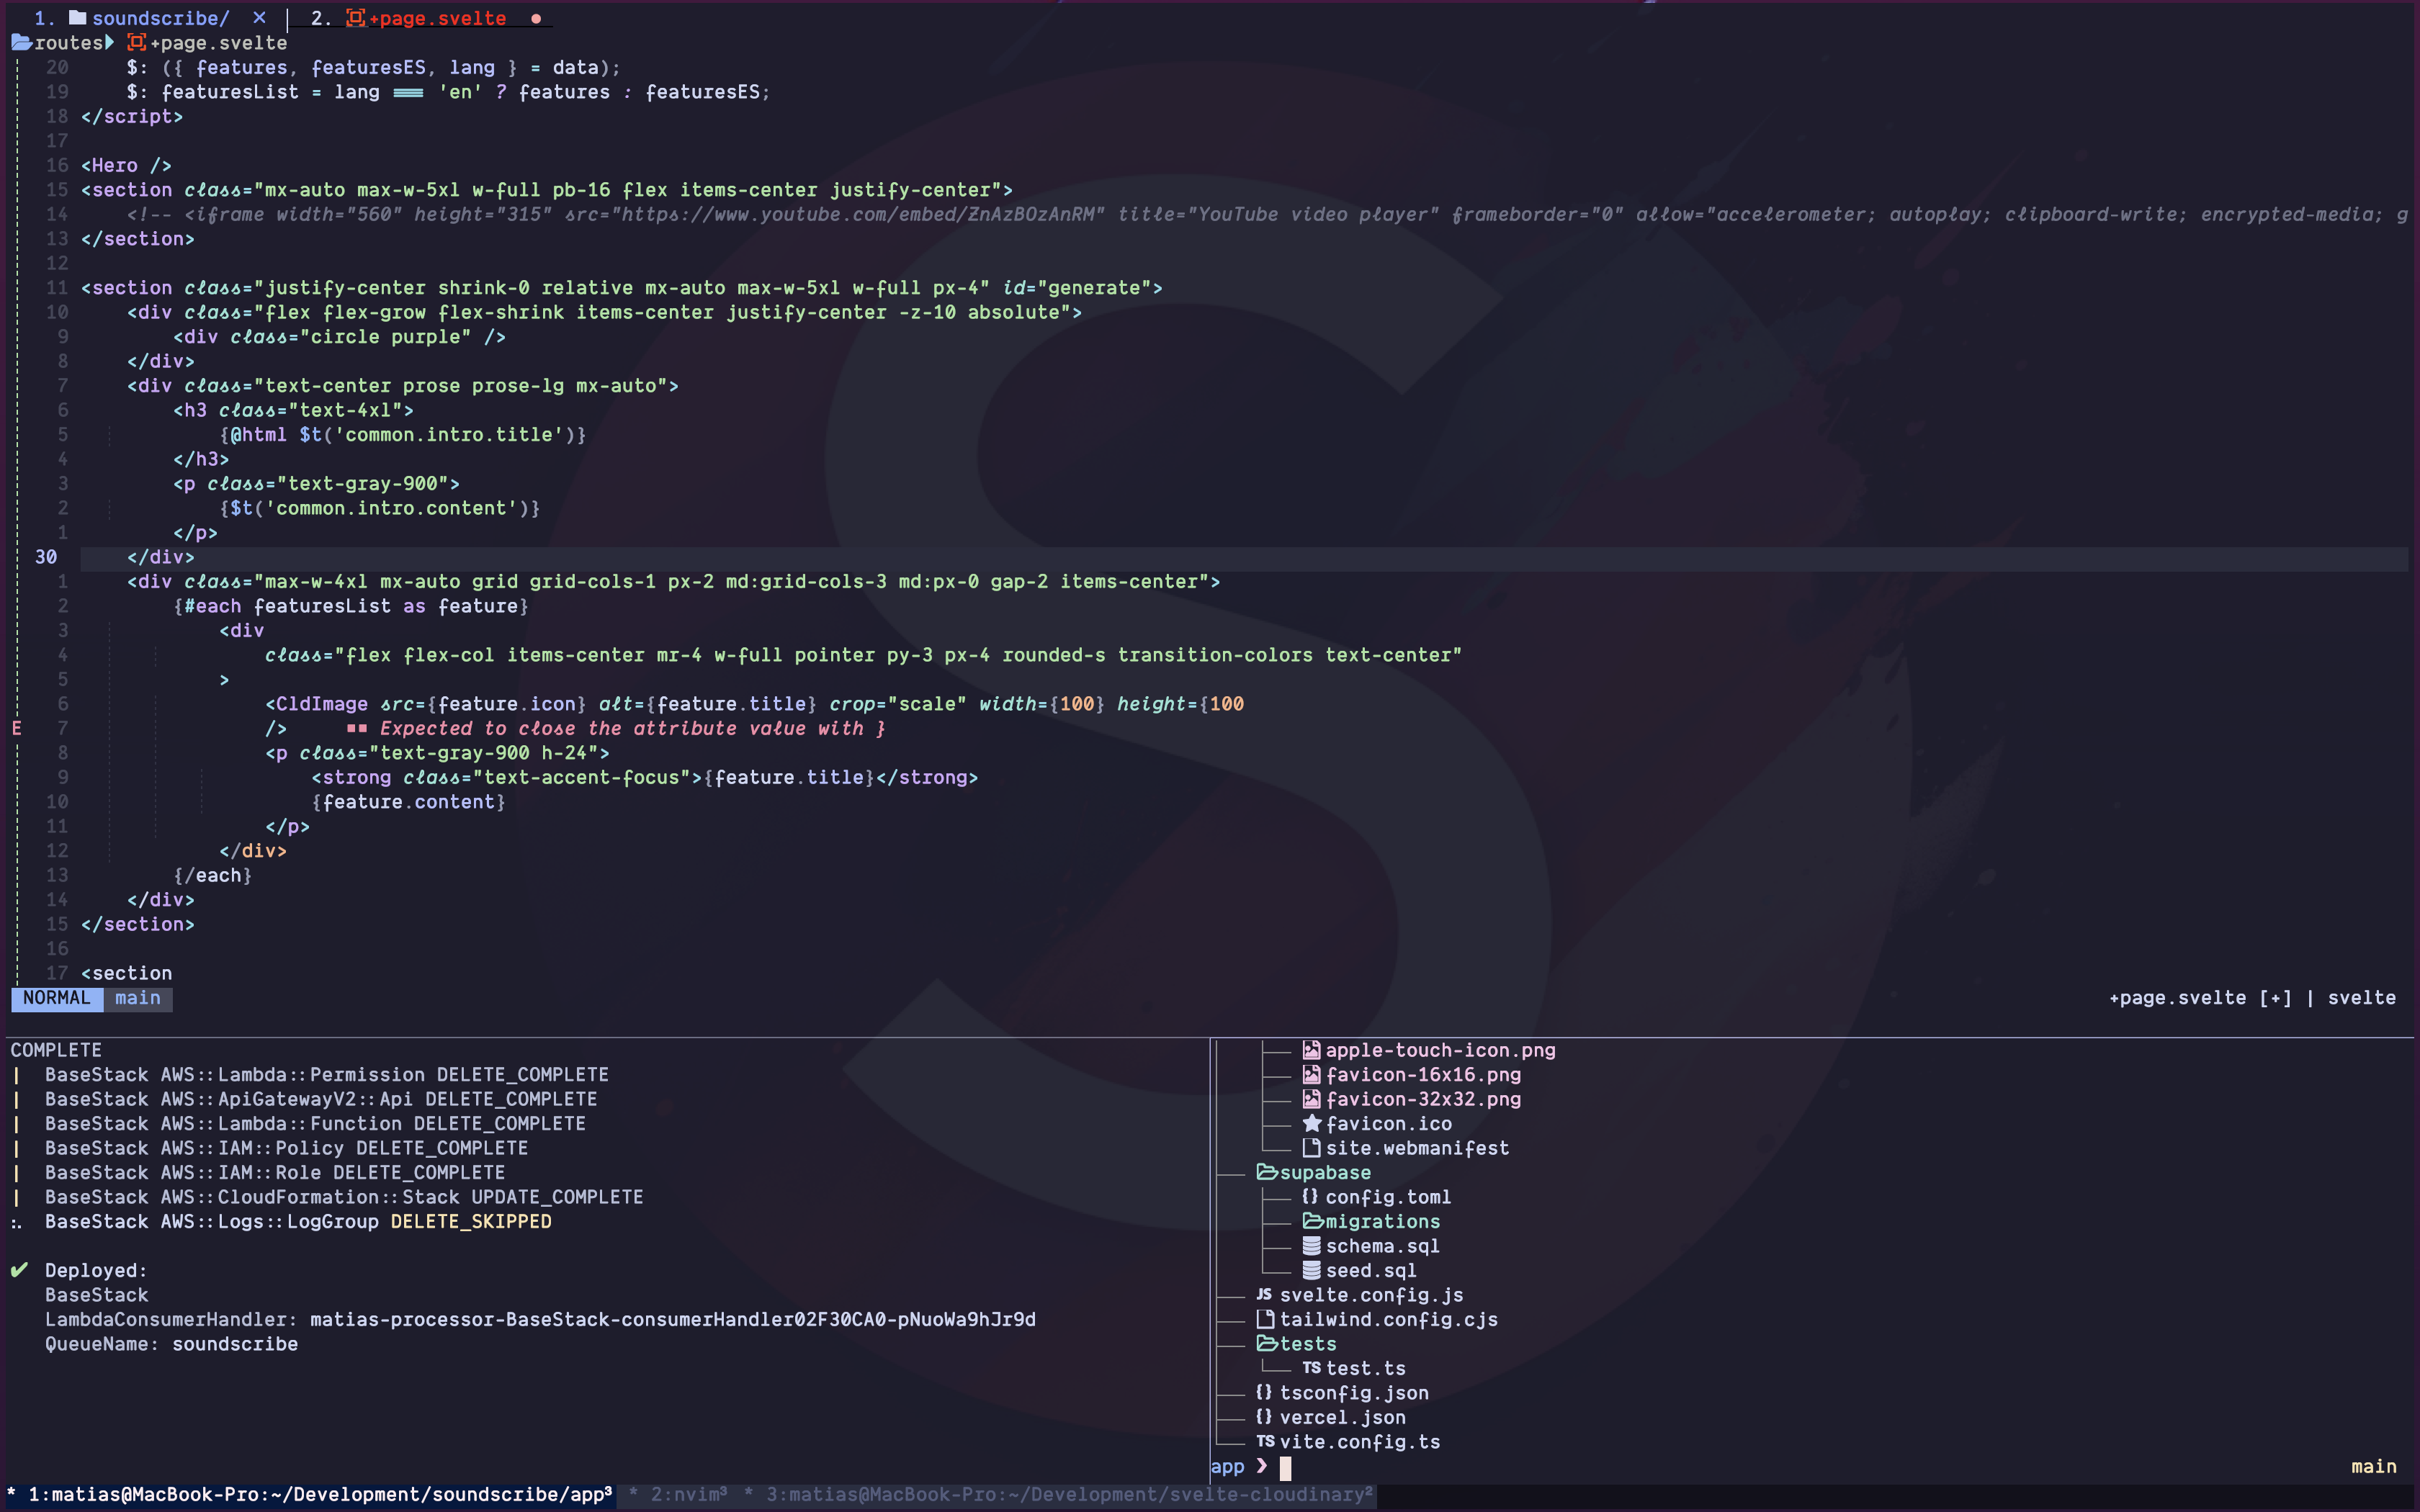This screenshot has width=2420, height=1512.
Task: Select svelte.config.js in the file tree
Action: pos(1371,1295)
